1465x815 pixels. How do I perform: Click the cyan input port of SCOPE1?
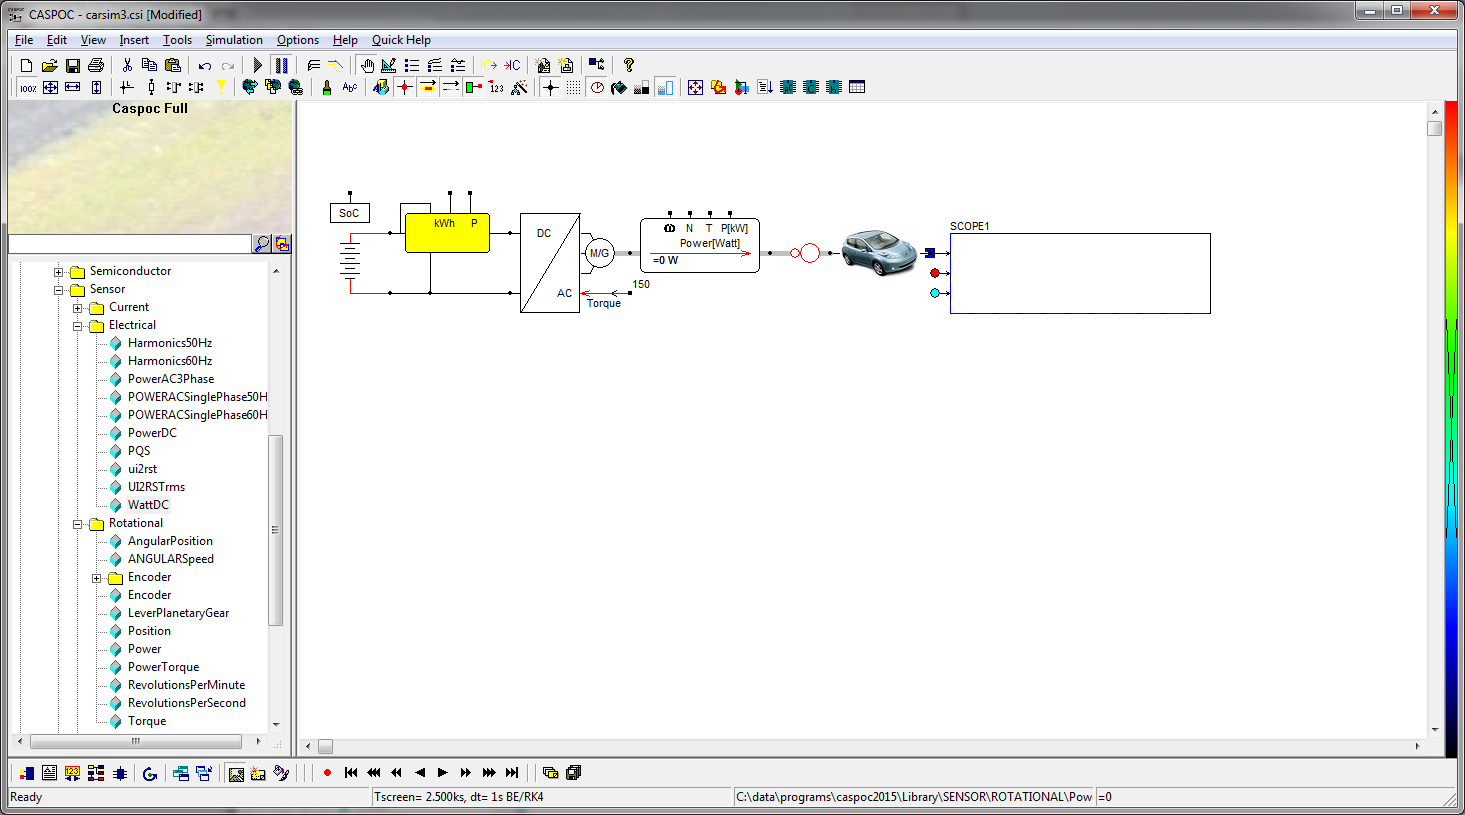click(x=935, y=293)
